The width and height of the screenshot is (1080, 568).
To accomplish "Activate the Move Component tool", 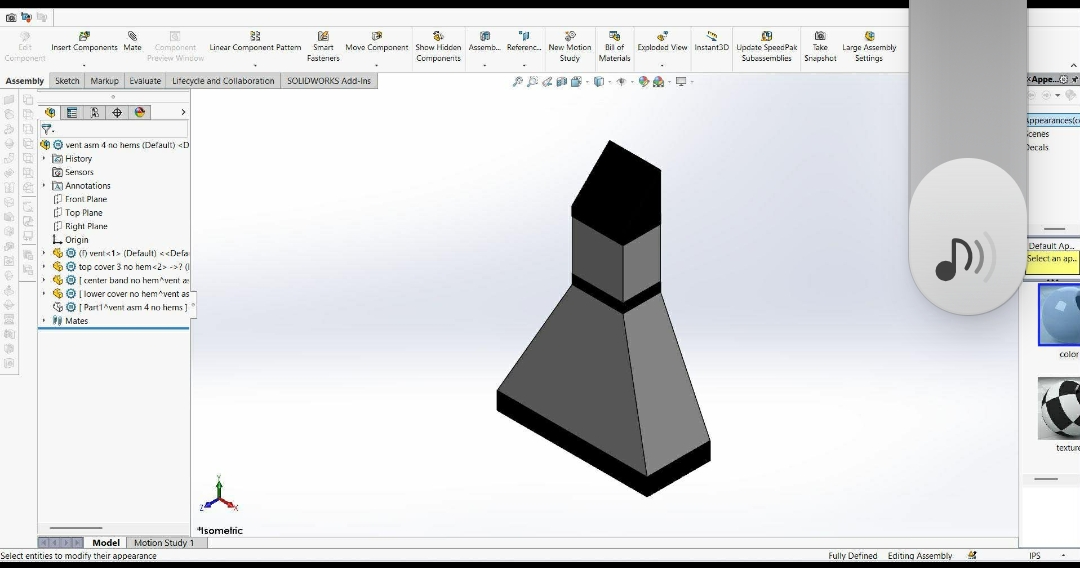I will (x=376, y=41).
